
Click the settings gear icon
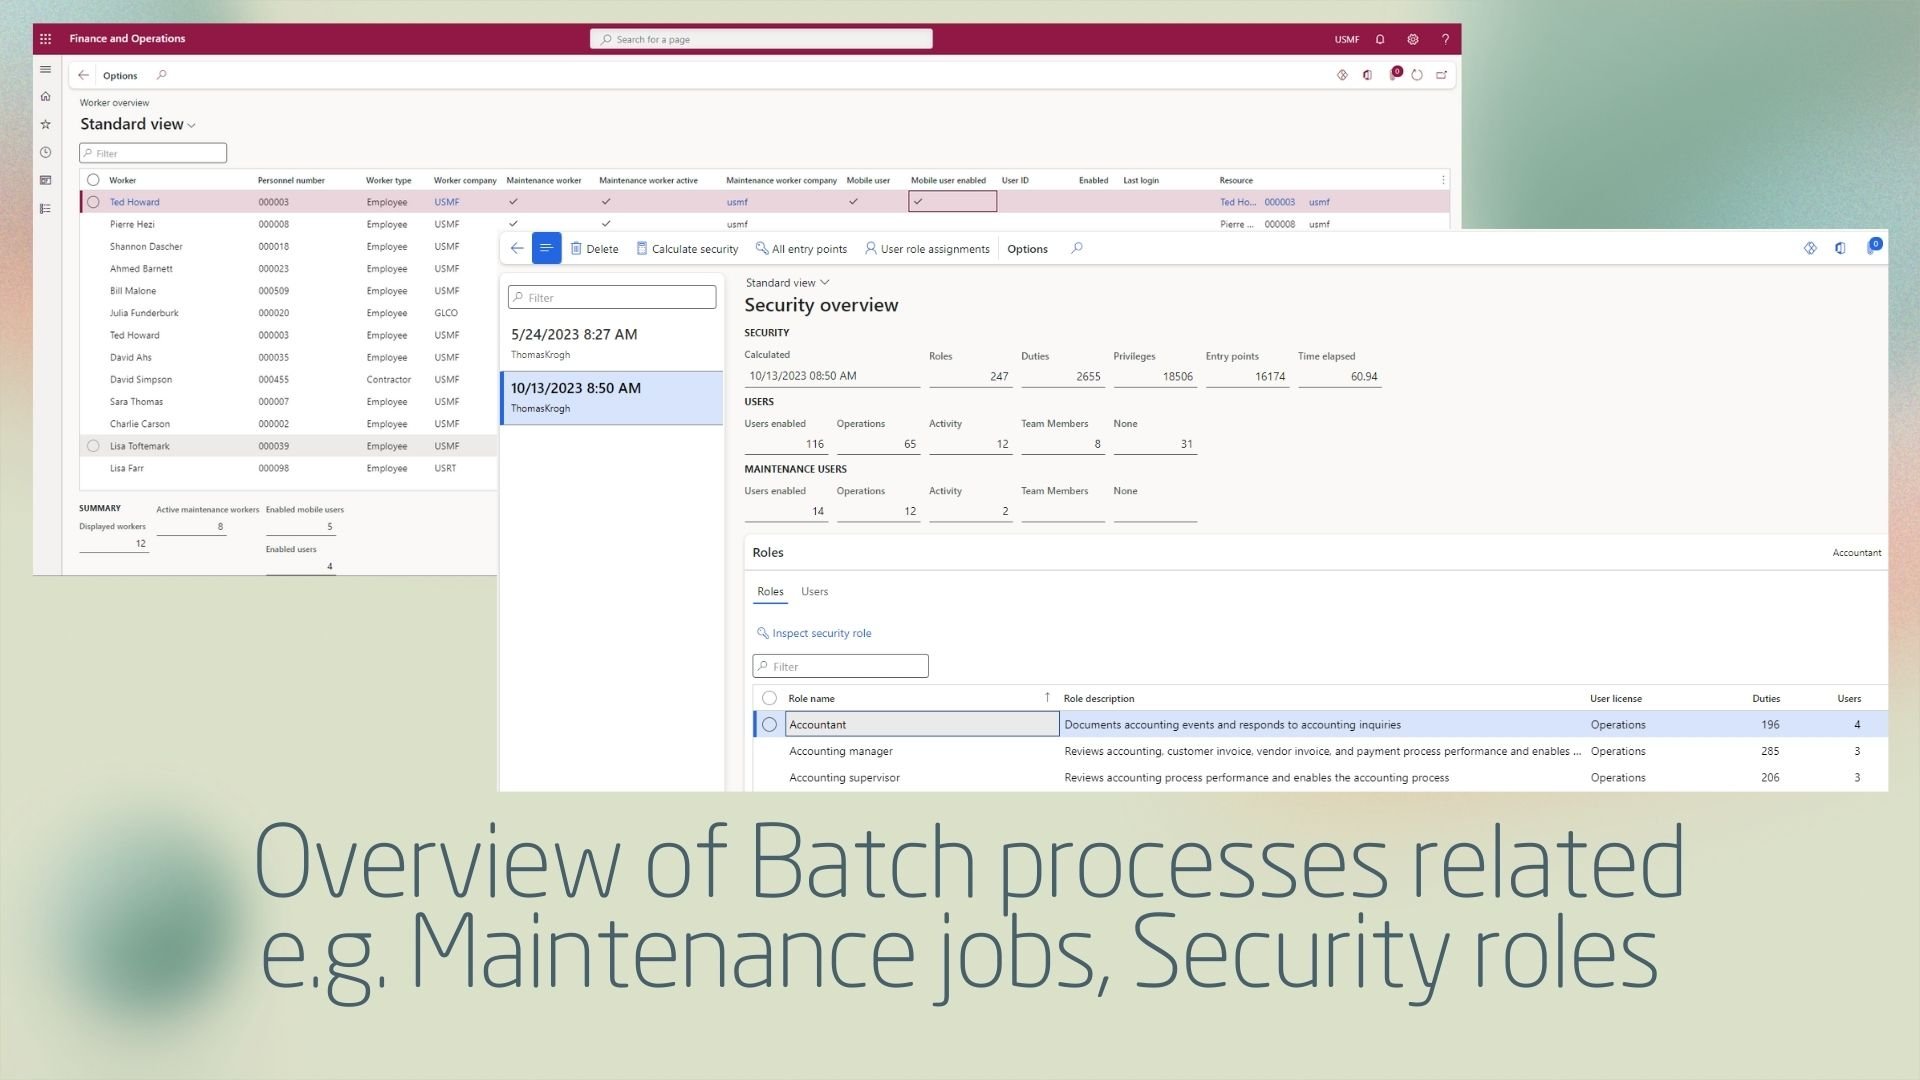(1412, 38)
